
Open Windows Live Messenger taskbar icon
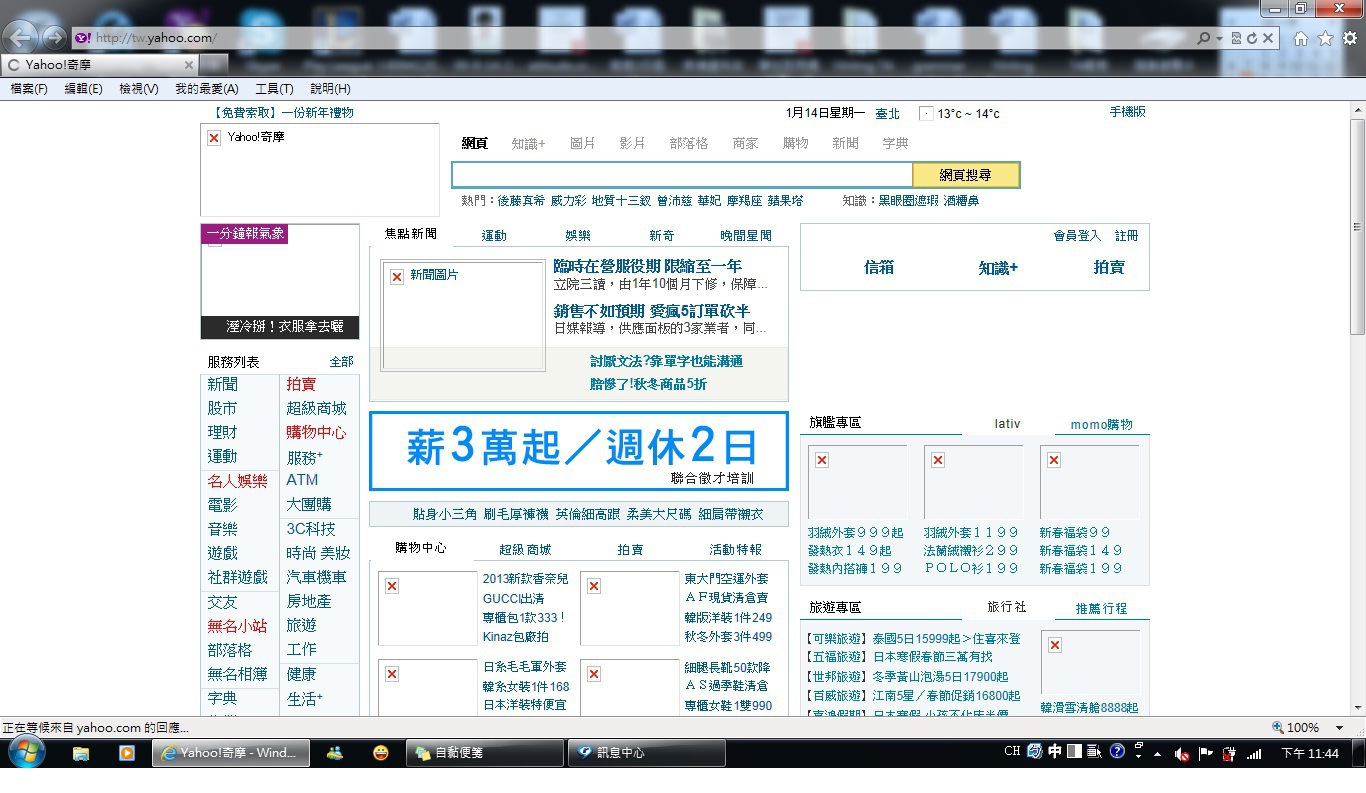334,753
